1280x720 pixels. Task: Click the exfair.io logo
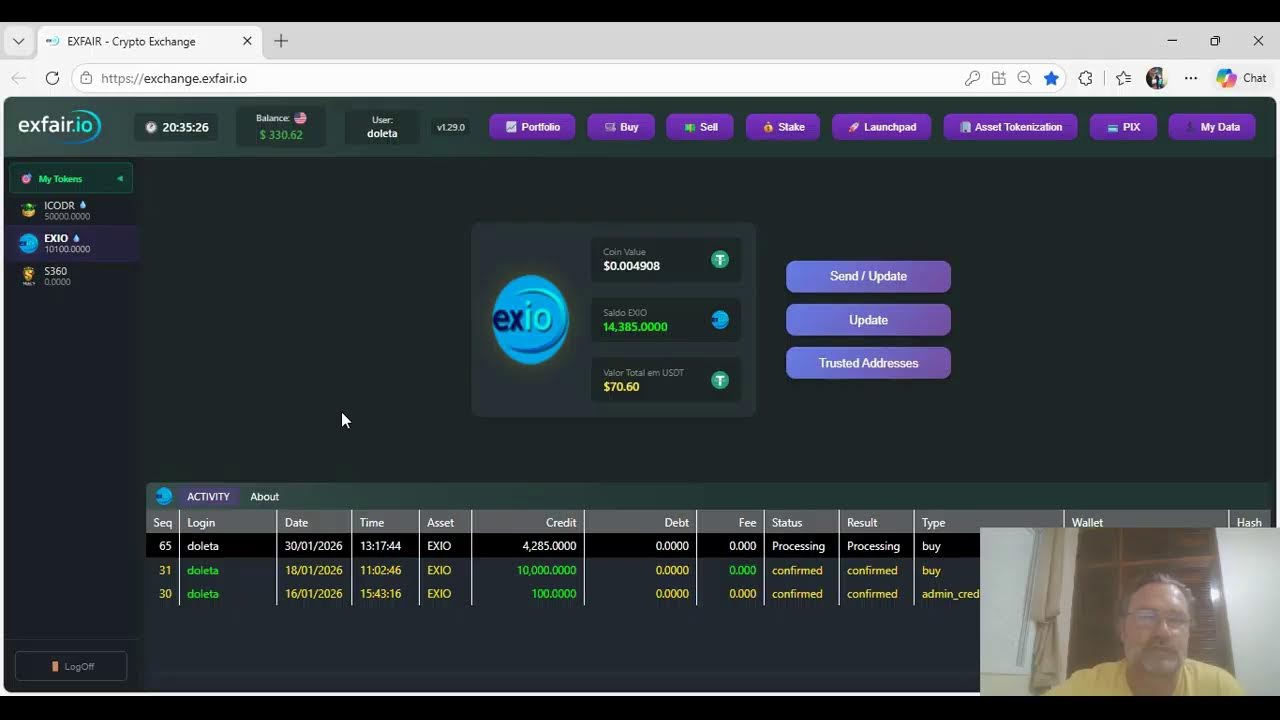click(59, 126)
